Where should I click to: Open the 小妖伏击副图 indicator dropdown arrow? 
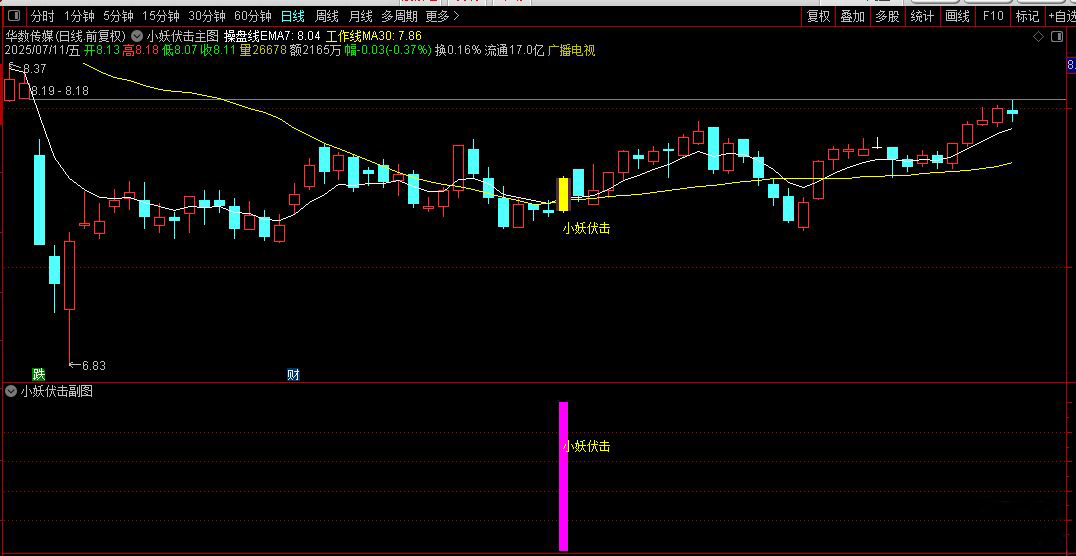(11, 391)
